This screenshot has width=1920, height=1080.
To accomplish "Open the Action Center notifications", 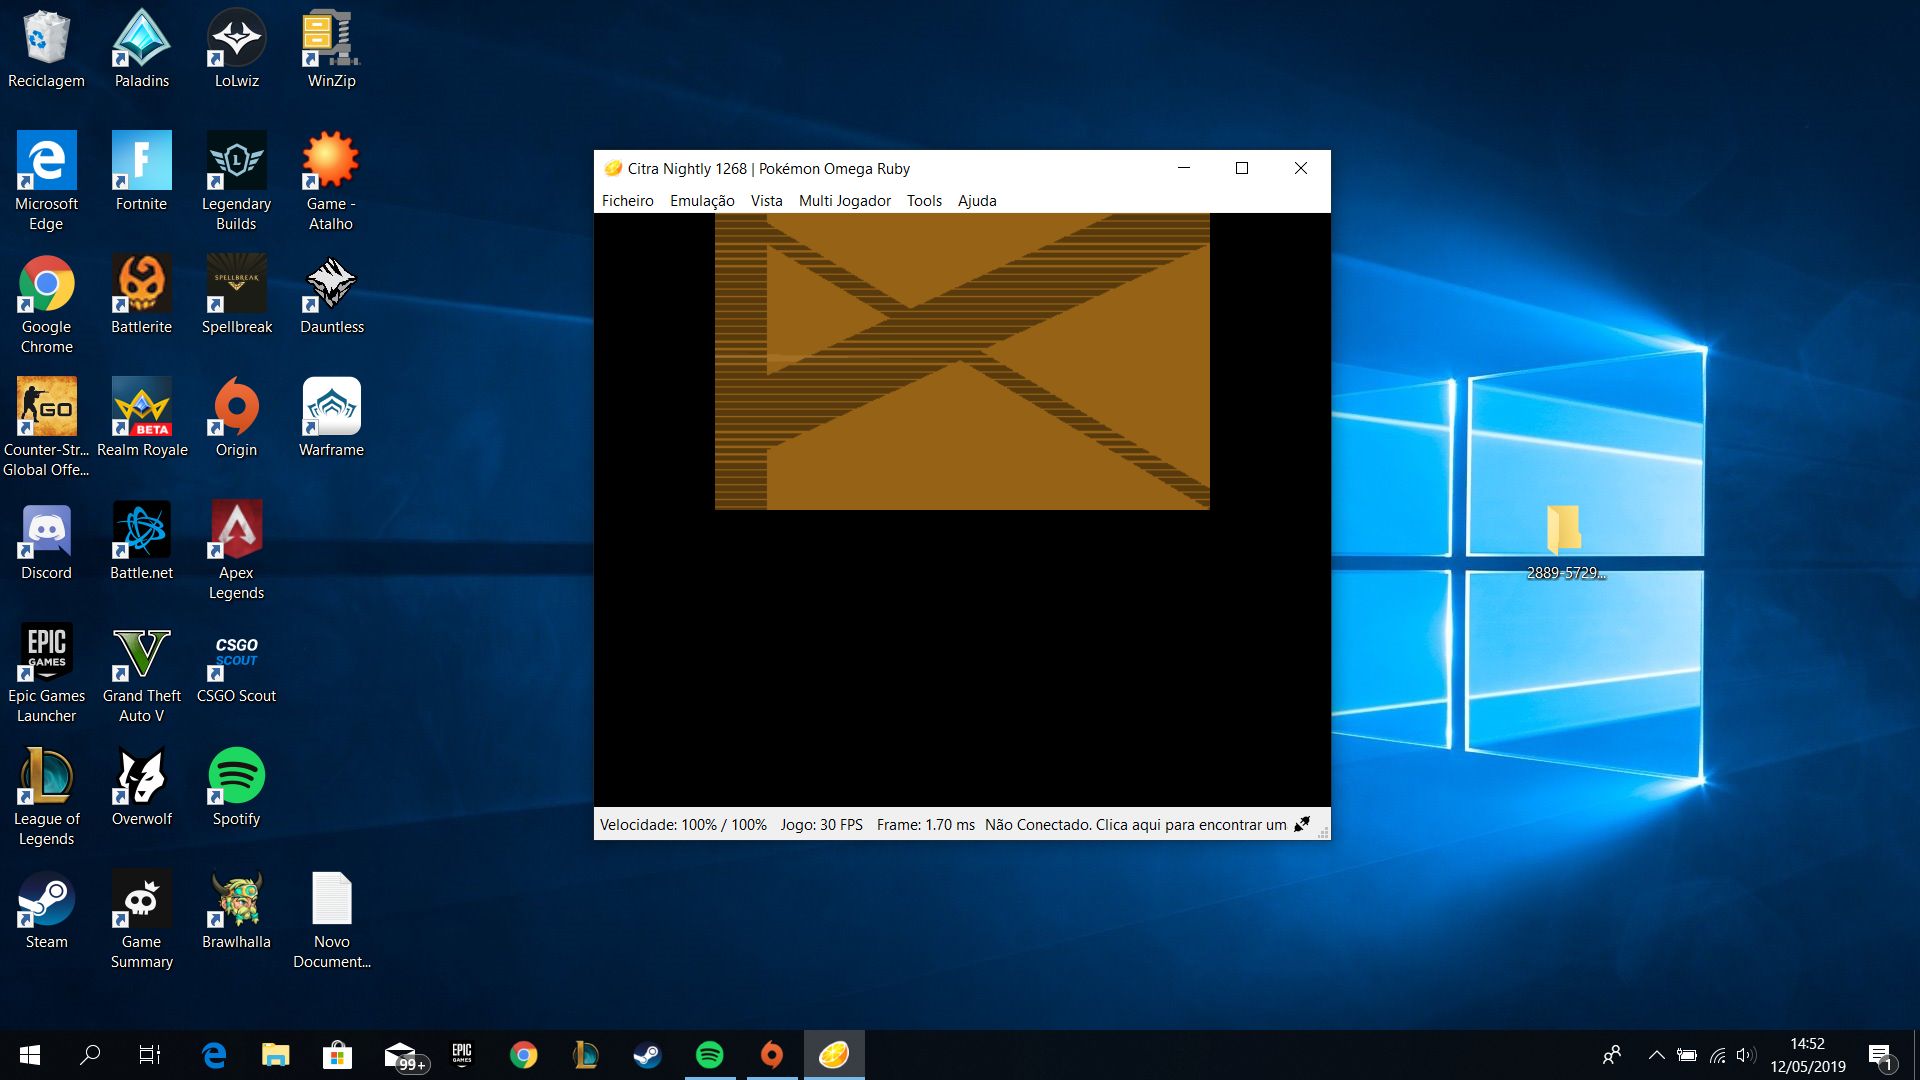I will coord(1880,1055).
